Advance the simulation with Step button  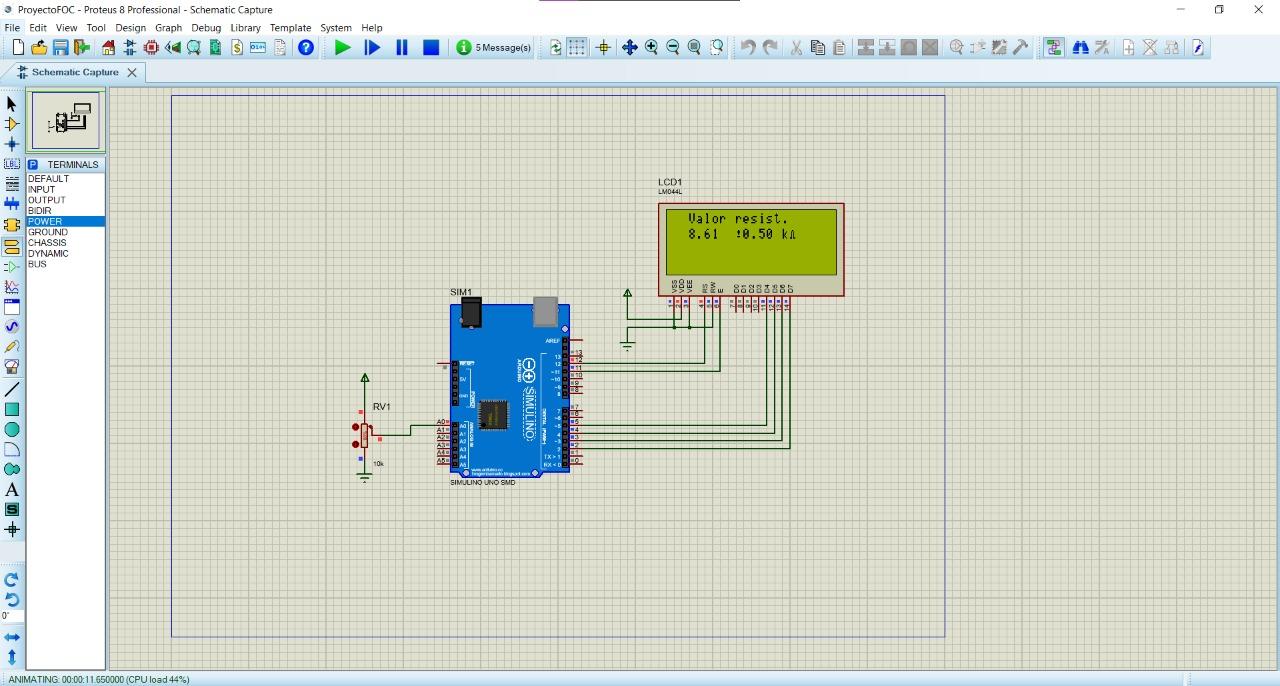[x=372, y=47]
